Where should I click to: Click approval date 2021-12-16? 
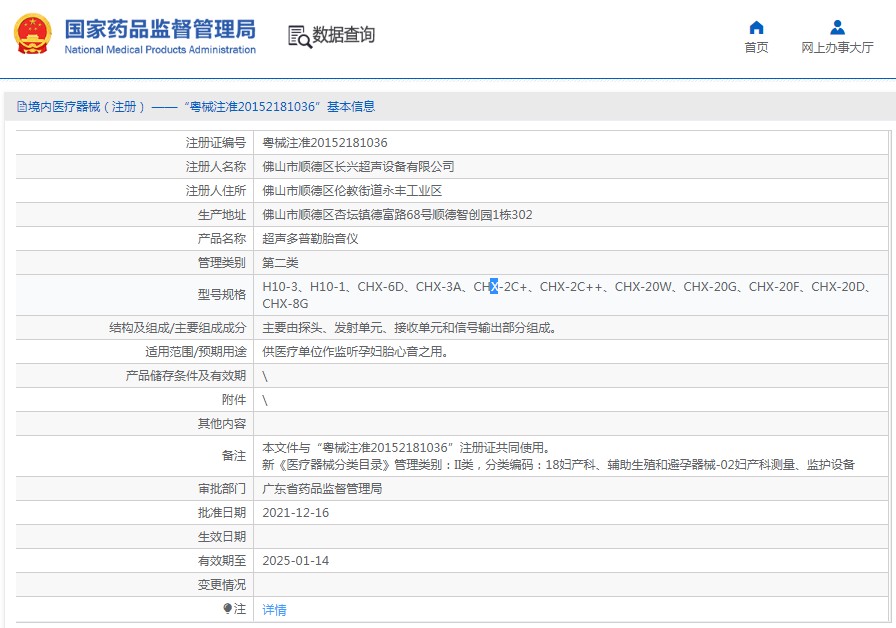coord(295,513)
